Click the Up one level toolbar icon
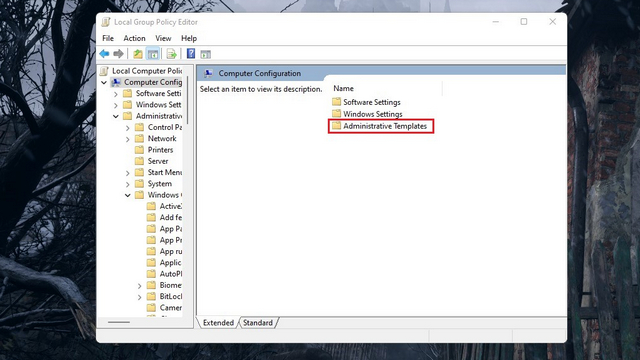Image resolution: width=640 pixels, height=360 pixels. click(138, 53)
